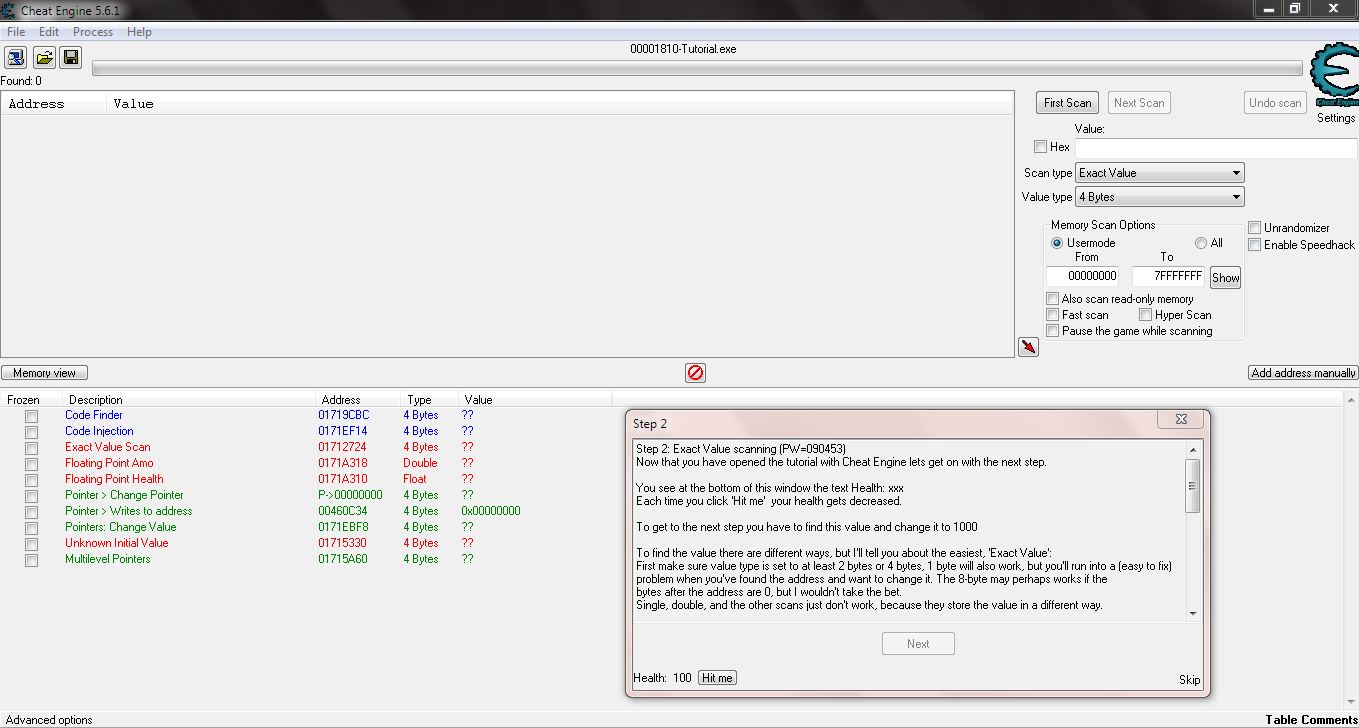Click the save floppy disk icon
The width and height of the screenshot is (1359, 728).
coord(71,57)
